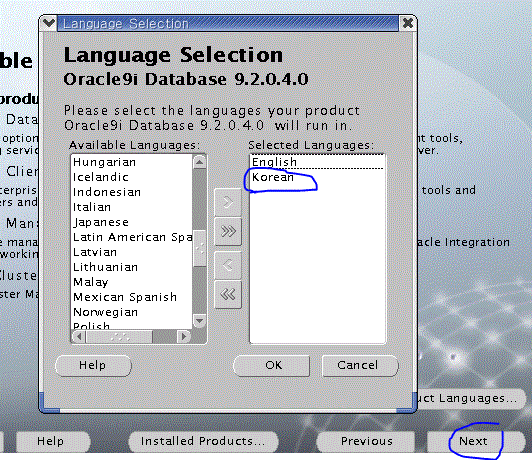Close the Language Selection dialog
Image resolution: width=532 pixels, height=460 pixels.
407,23
